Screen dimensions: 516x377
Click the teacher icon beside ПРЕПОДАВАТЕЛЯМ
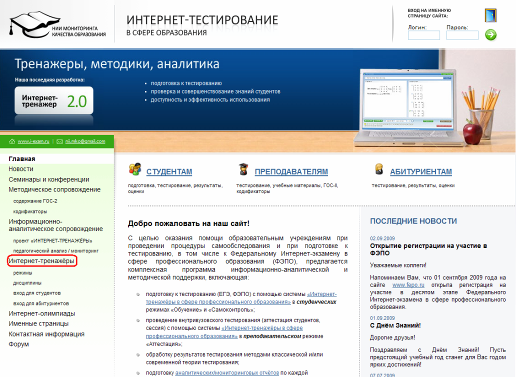point(244,169)
